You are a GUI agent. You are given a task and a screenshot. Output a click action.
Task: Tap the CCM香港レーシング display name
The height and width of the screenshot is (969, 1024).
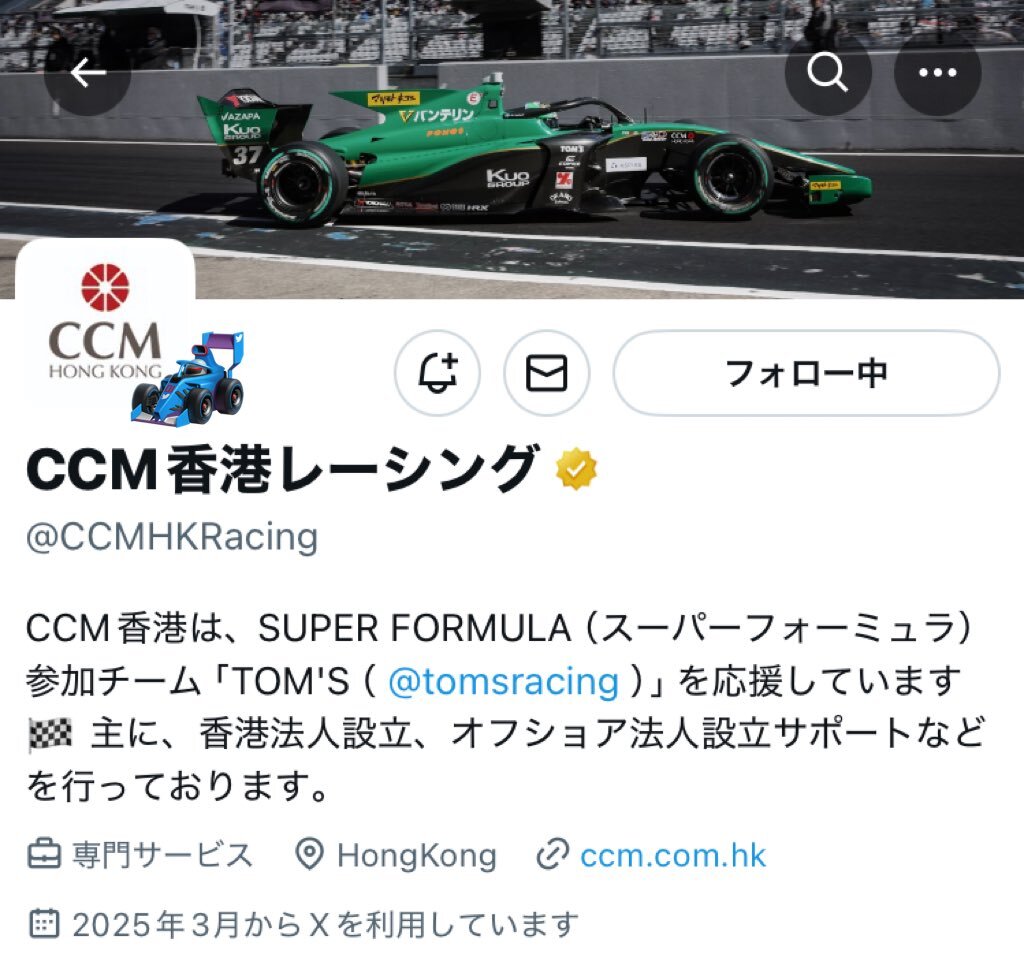pos(283,469)
